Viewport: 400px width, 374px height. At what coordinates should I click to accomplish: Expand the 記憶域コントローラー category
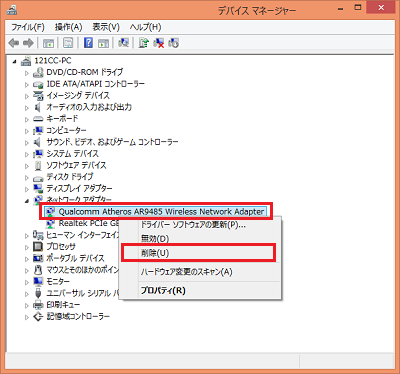click(27, 317)
